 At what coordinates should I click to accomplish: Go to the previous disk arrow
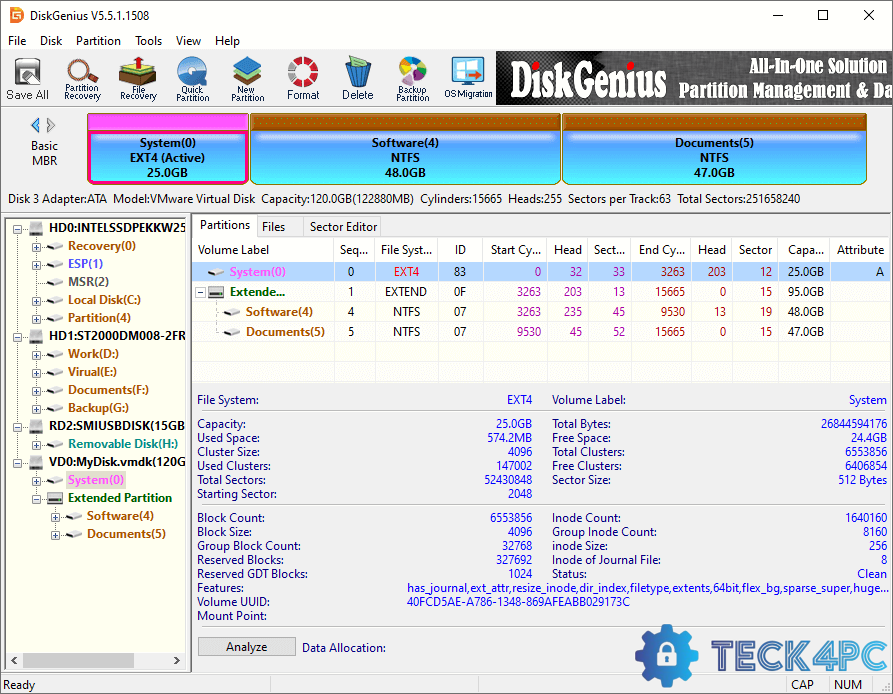coord(35,125)
